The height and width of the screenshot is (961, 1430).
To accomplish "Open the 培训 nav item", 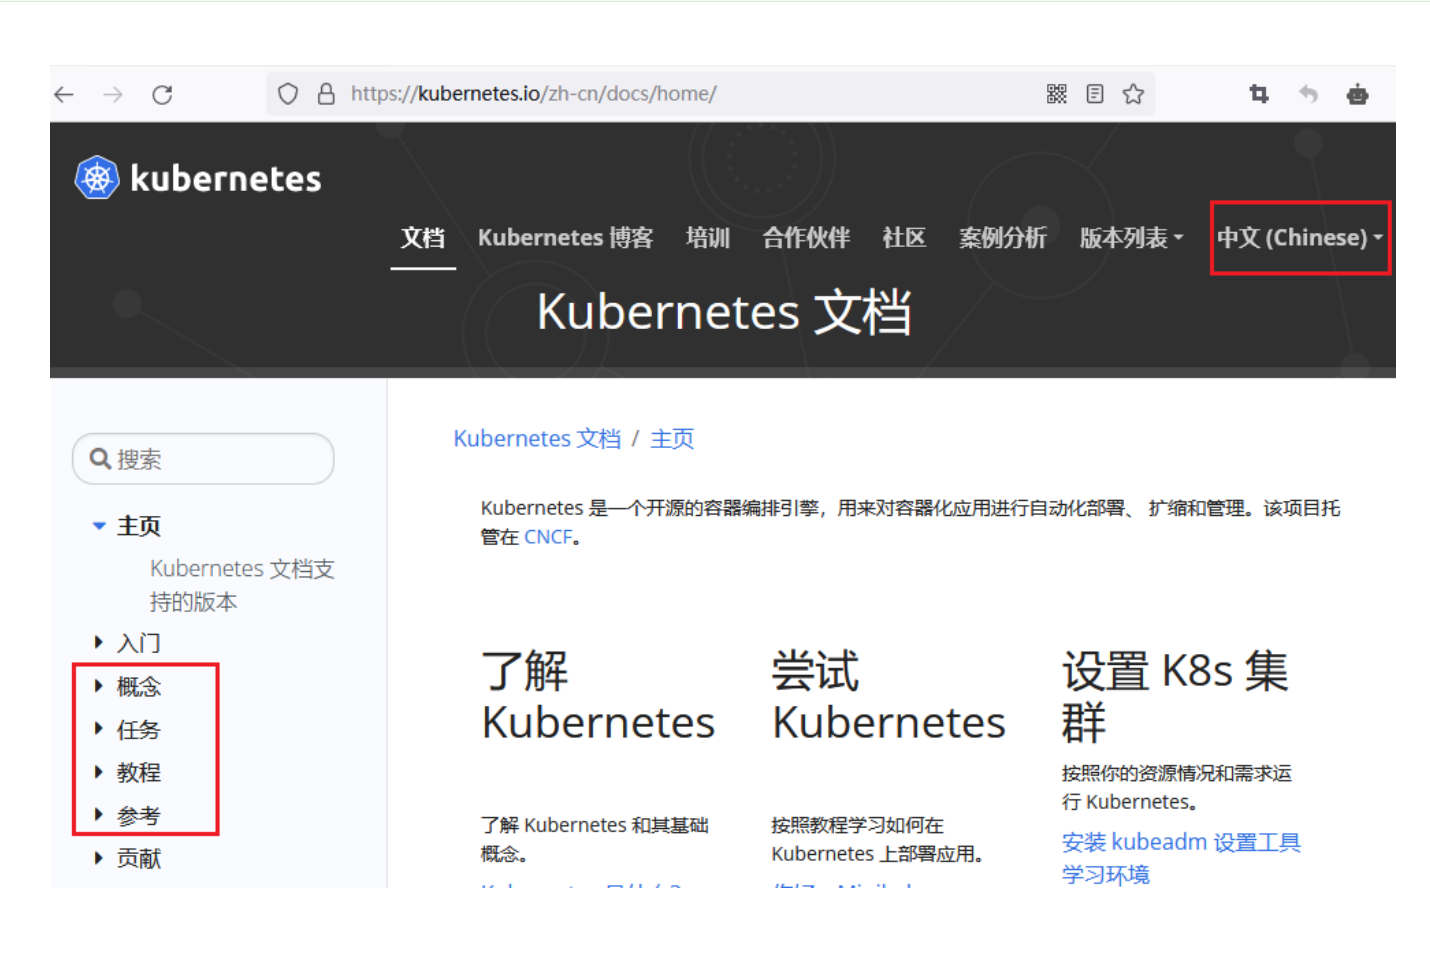I will point(708,238).
